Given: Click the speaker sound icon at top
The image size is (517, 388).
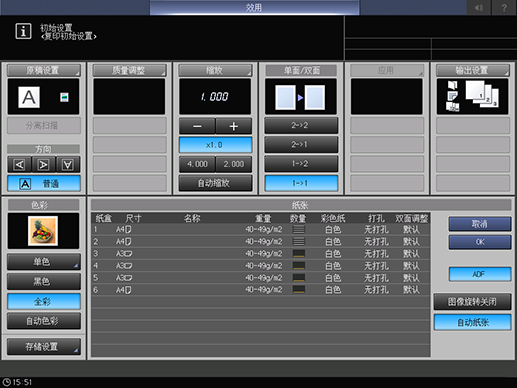Looking at the screenshot, I should coord(479,7).
